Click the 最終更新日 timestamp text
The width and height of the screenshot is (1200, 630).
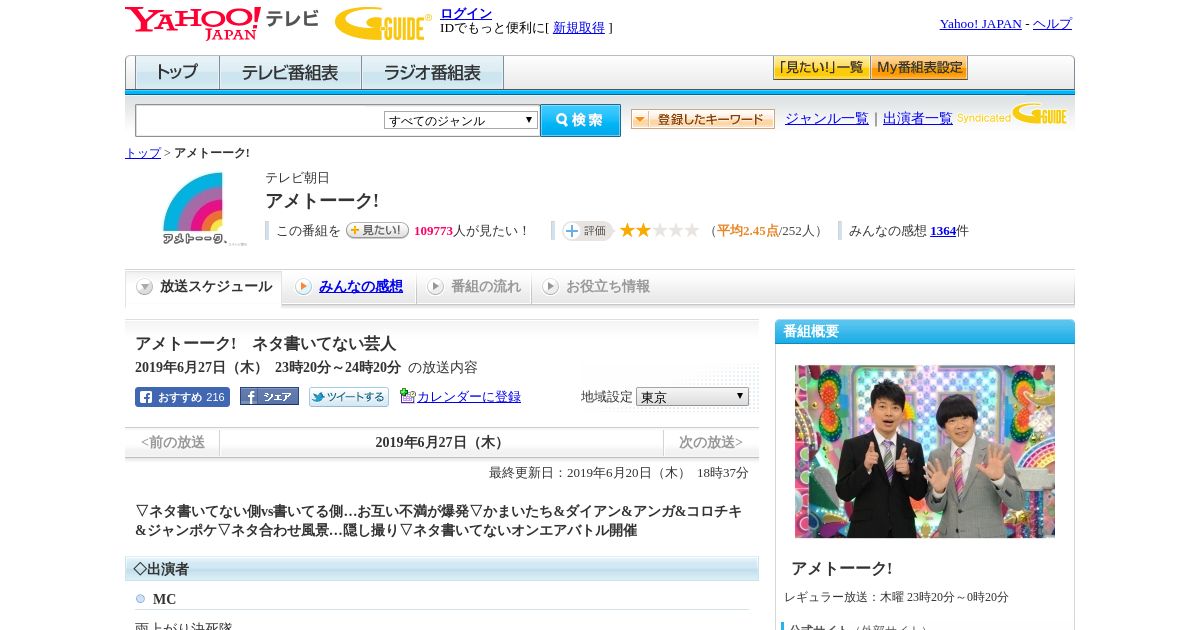tap(619, 473)
